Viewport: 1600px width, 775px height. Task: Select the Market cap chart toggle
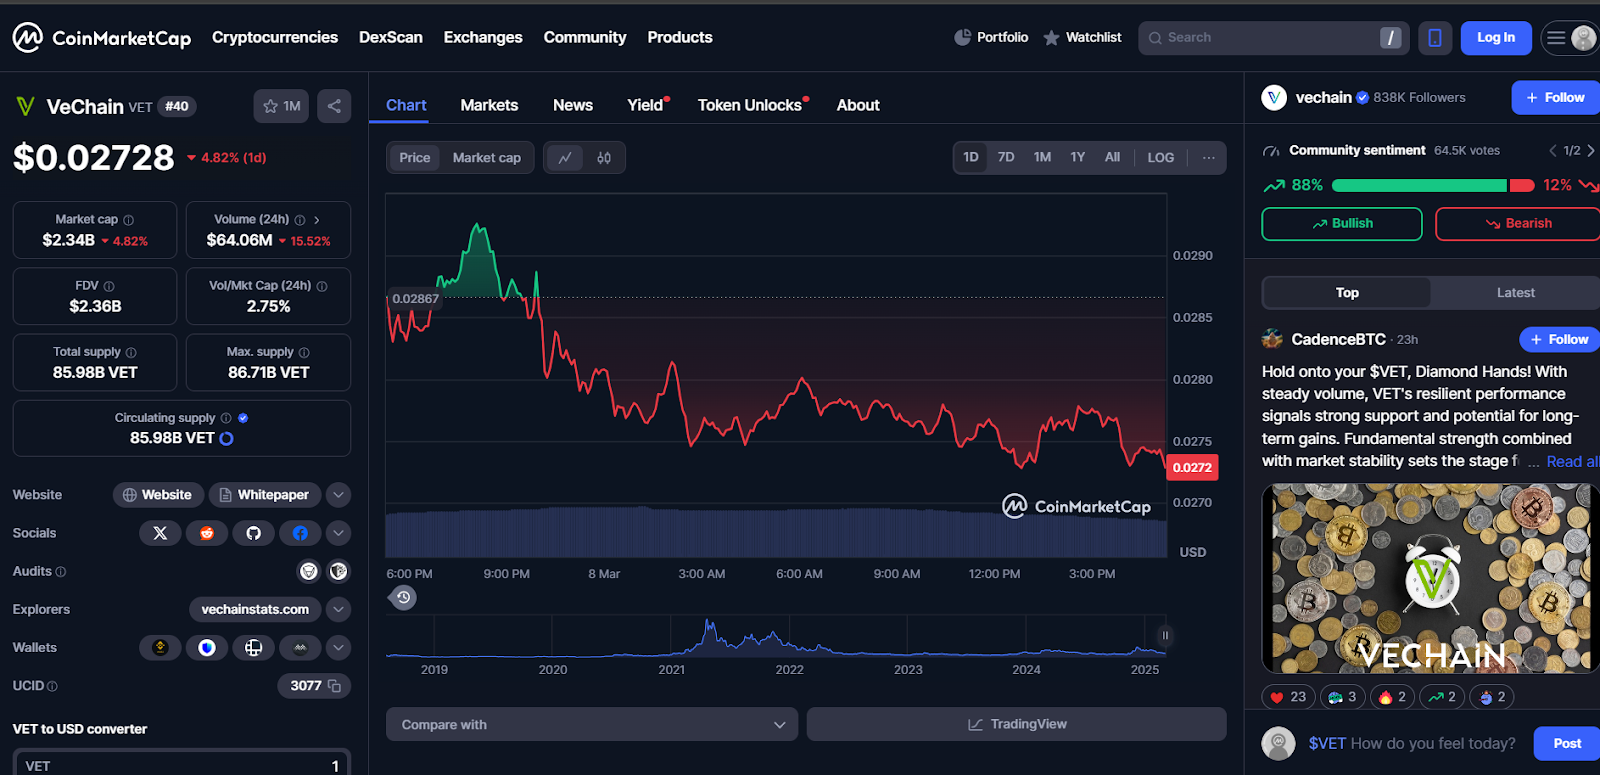[487, 158]
